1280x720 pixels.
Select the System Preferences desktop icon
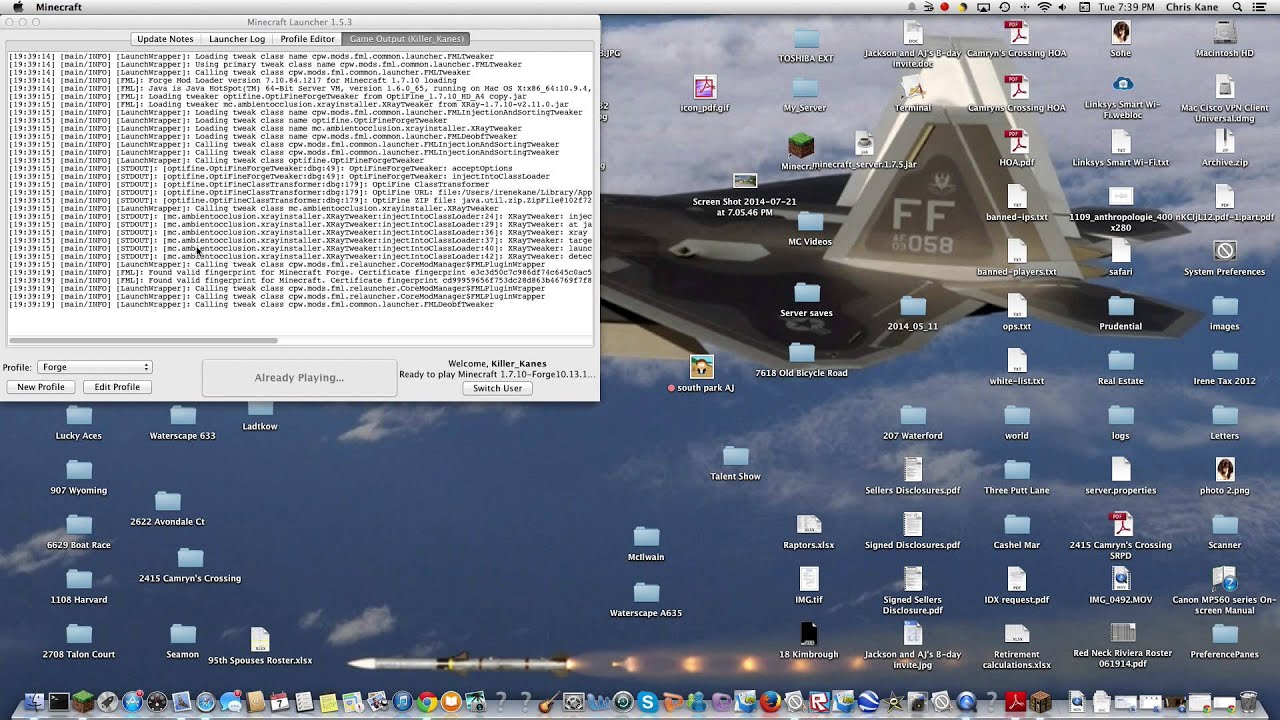(x=1224, y=258)
